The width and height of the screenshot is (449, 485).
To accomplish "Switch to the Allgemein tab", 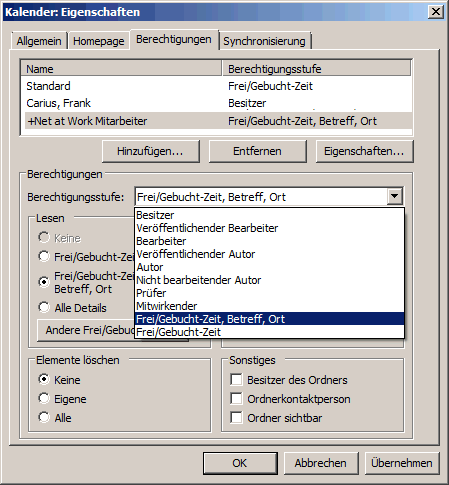I will [x=39, y=41].
